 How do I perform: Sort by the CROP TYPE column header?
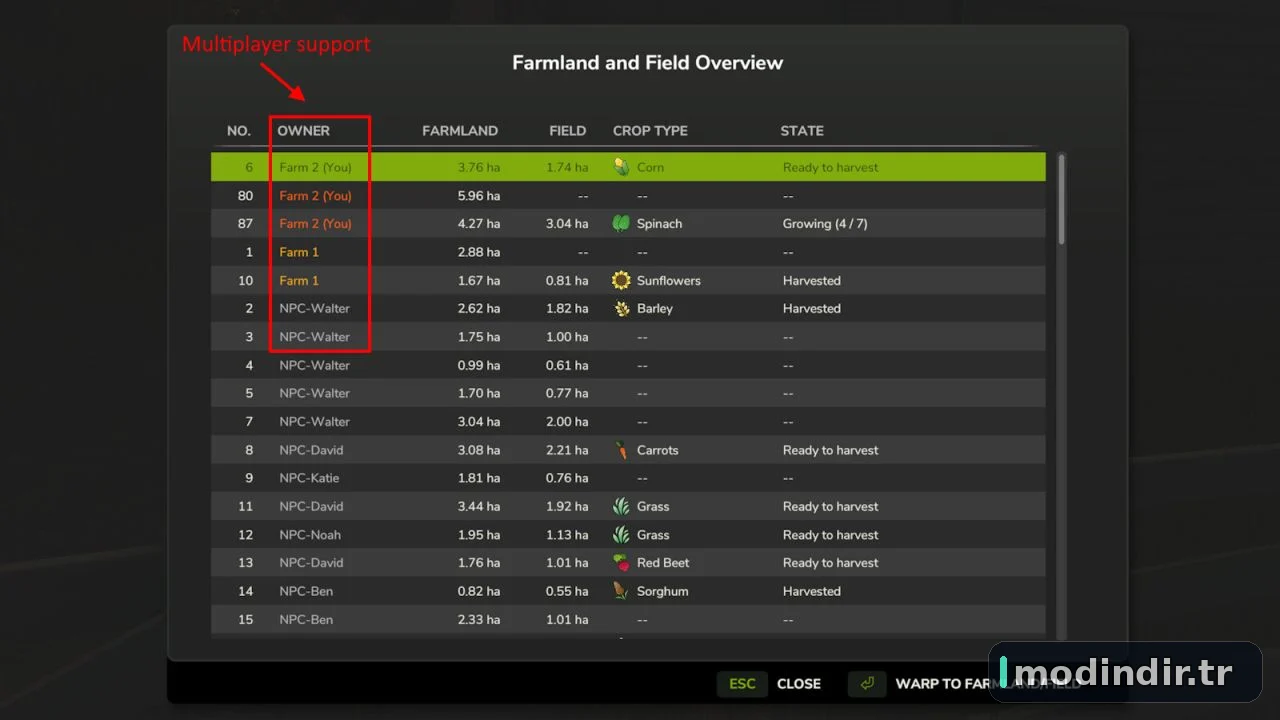[x=650, y=131]
